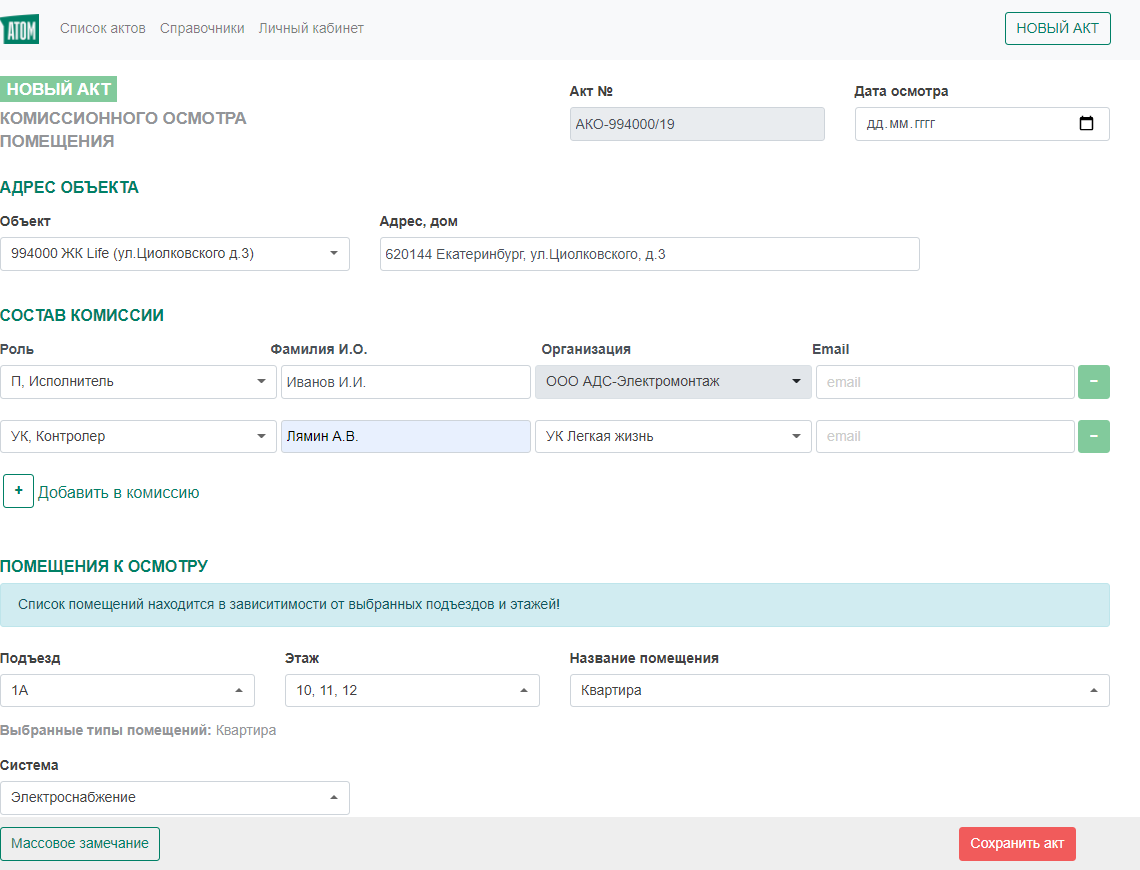Open the Название помещения dropdown showing Квартира
This screenshot has height=870, width=1140.
pos(839,690)
